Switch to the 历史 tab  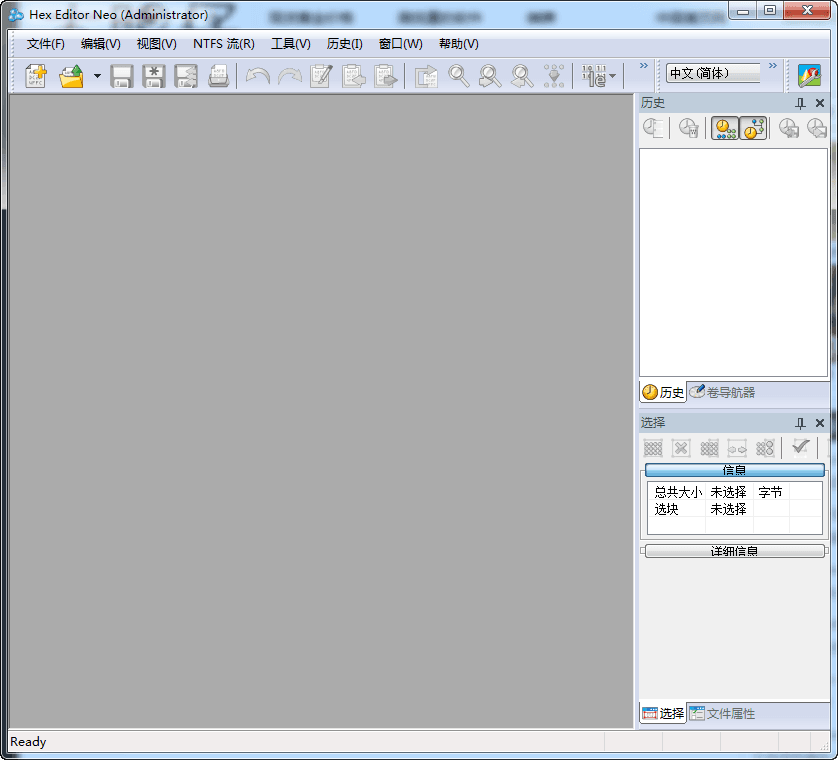pos(663,392)
